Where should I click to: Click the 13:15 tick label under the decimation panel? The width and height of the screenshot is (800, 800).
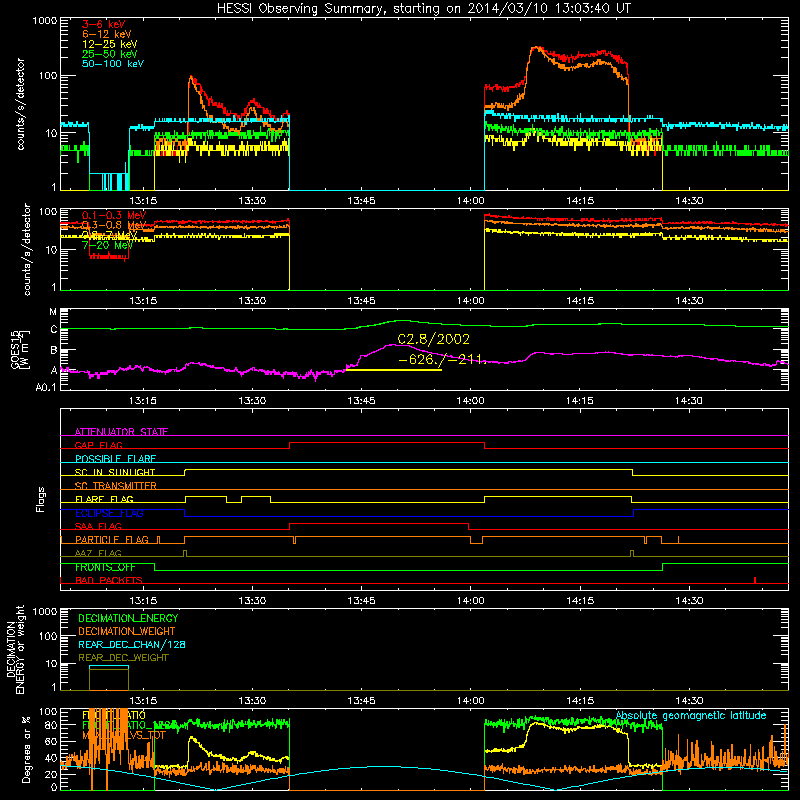pyautogui.click(x=143, y=701)
